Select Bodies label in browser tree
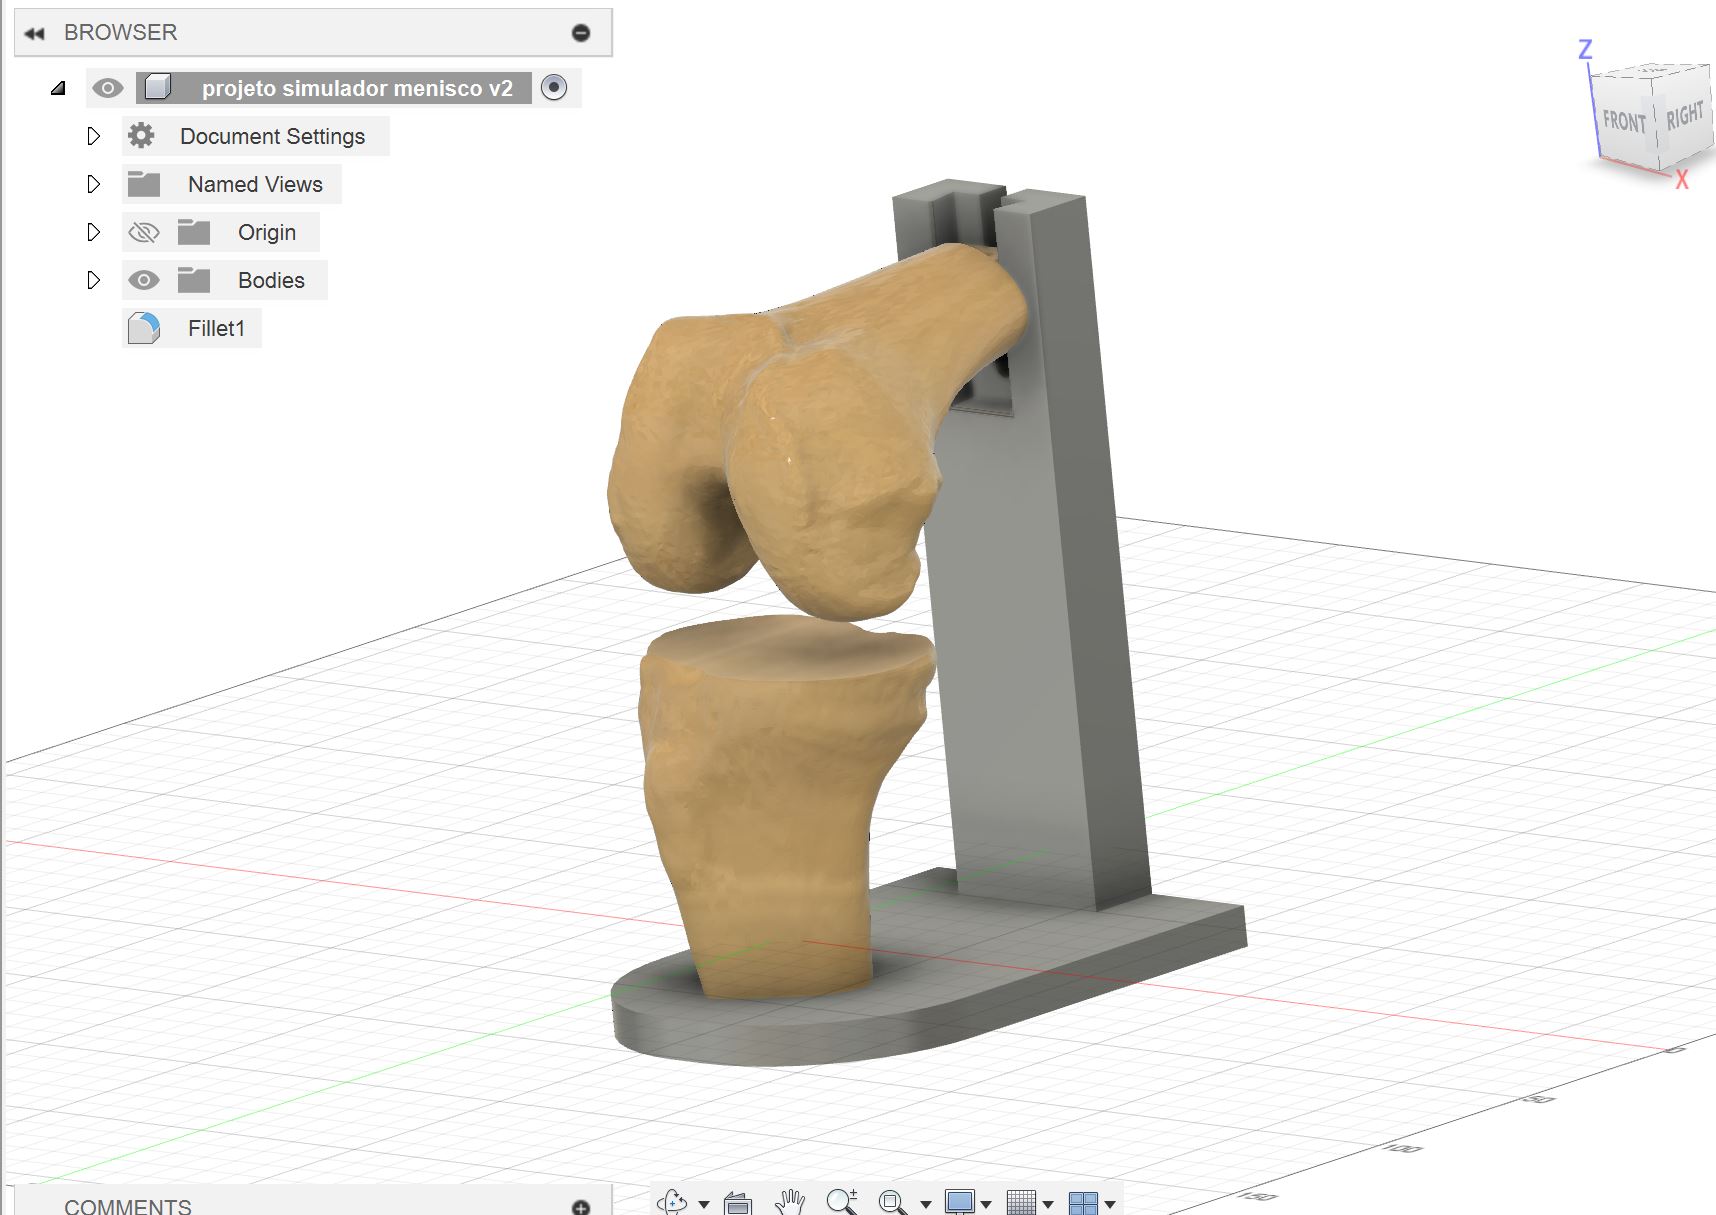 coord(271,280)
